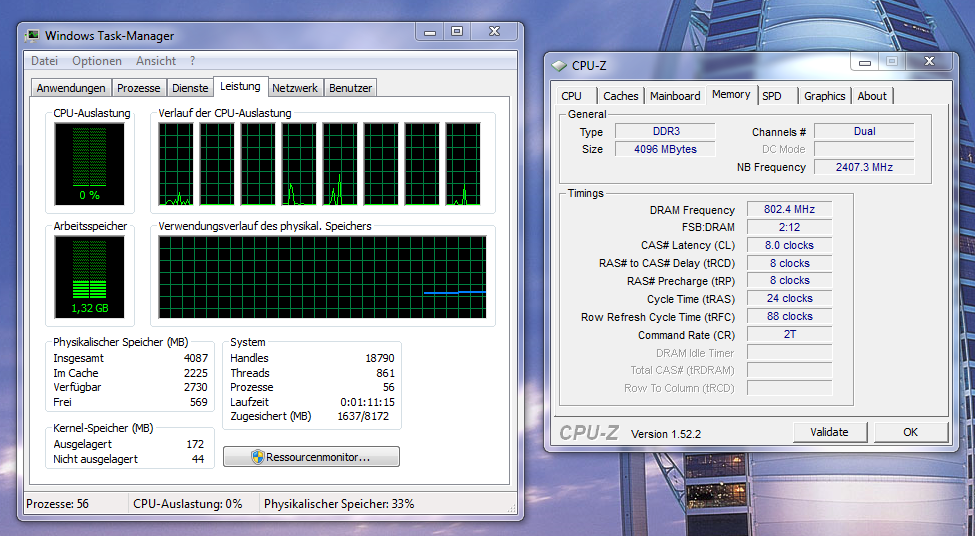Click the RAS# Precharge 8 clocks value
This screenshot has height=536, width=975.
point(789,281)
